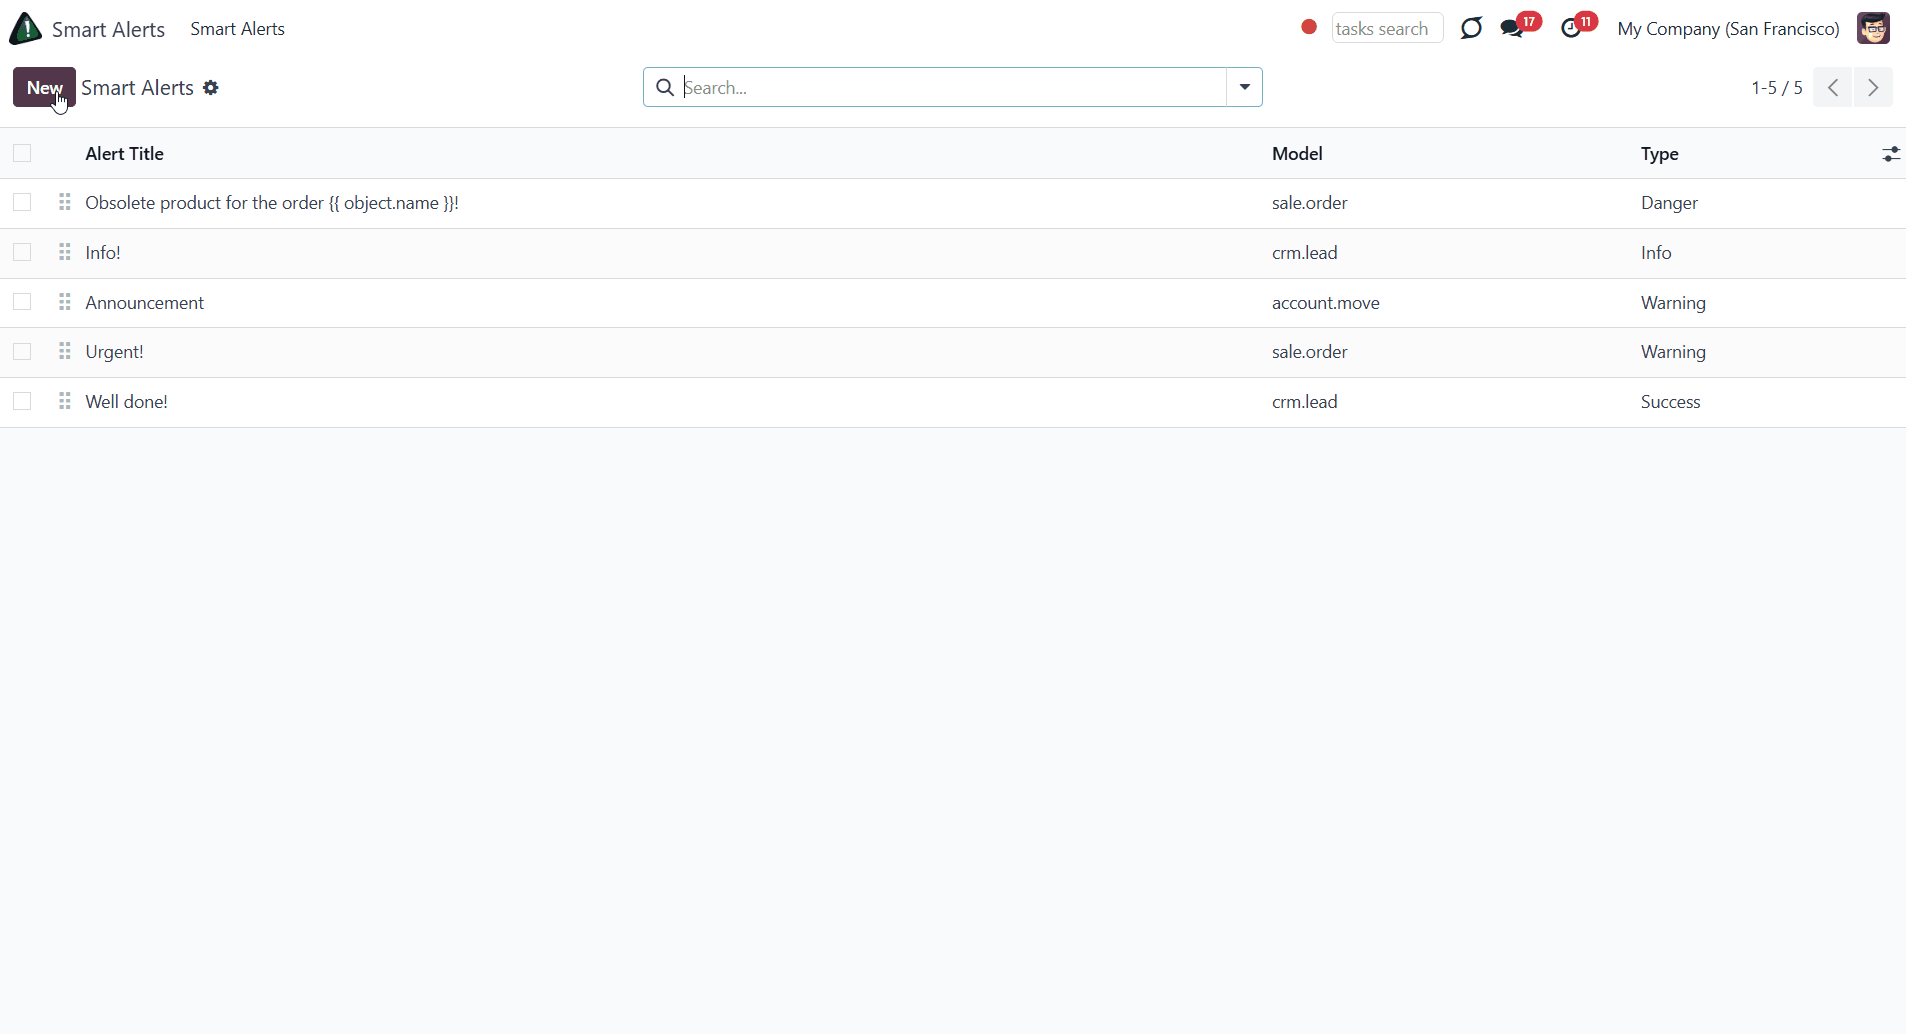
Task: Select the Well done! row checkbox
Action: tap(22, 401)
